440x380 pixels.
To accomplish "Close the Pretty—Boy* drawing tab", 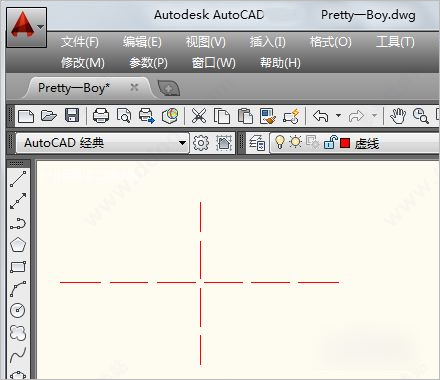I will pyautogui.click(x=134, y=87).
